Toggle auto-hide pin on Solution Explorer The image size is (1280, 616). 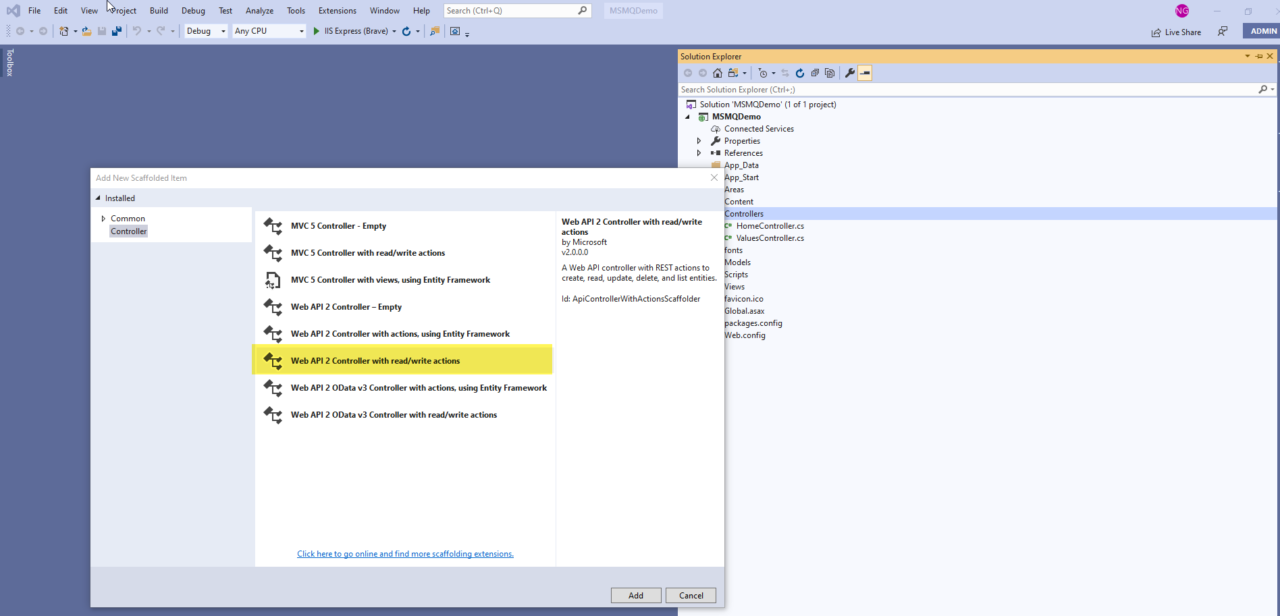(x=1258, y=56)
